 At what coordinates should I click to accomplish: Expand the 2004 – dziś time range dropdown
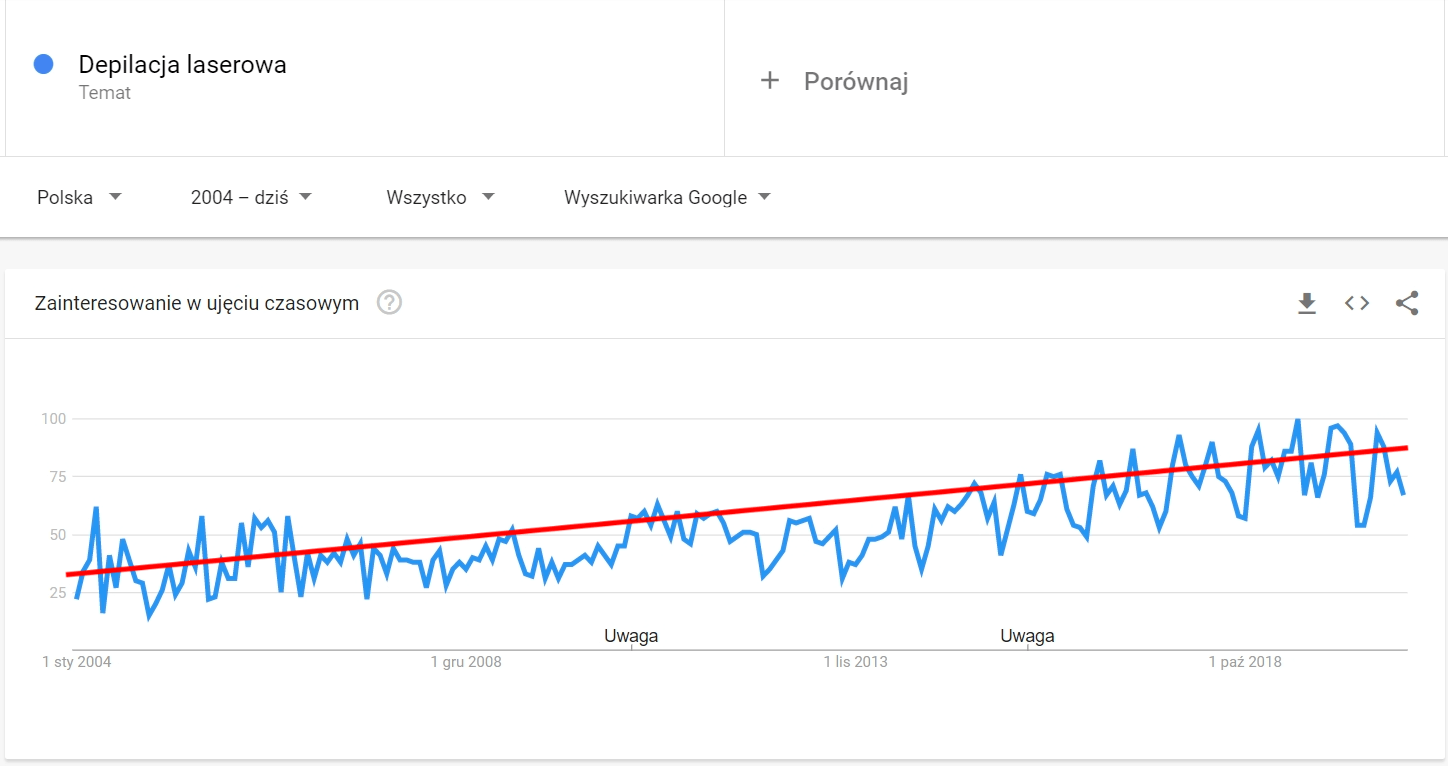click(251, 197)
